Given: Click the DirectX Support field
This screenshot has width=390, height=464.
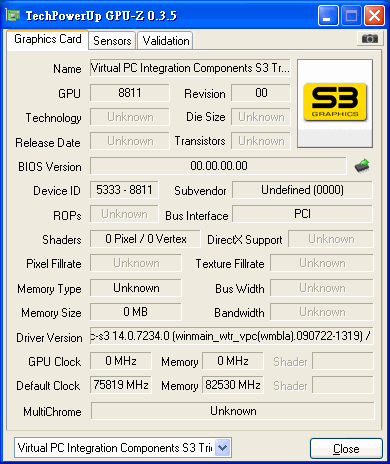Looking at the screenshot, I should coord(331,239).
